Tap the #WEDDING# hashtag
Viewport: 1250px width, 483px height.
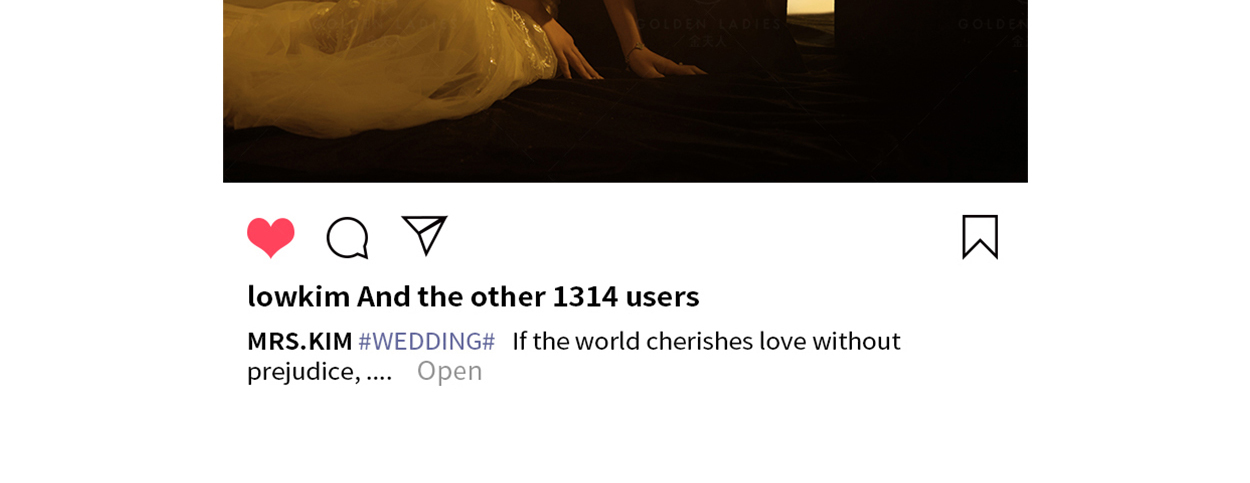(x=427, y=341)
